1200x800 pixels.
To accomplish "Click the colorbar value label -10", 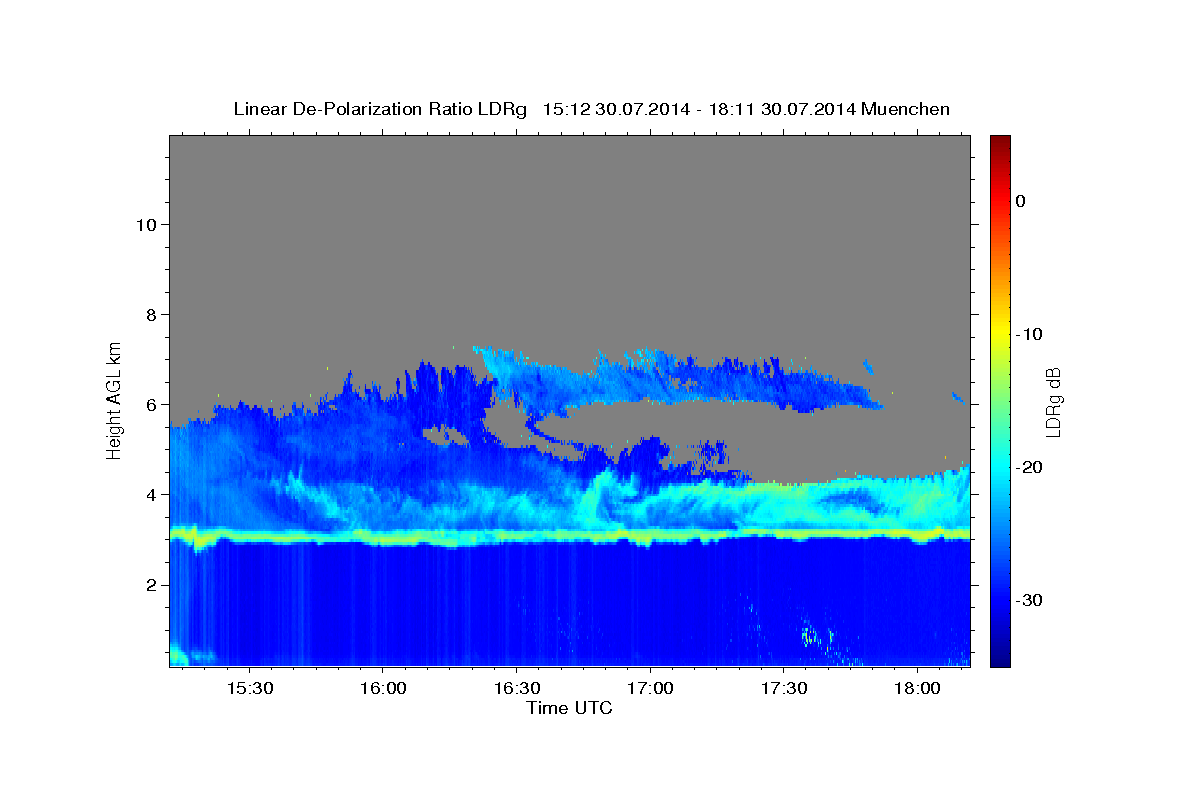I will click(1030, 334).
